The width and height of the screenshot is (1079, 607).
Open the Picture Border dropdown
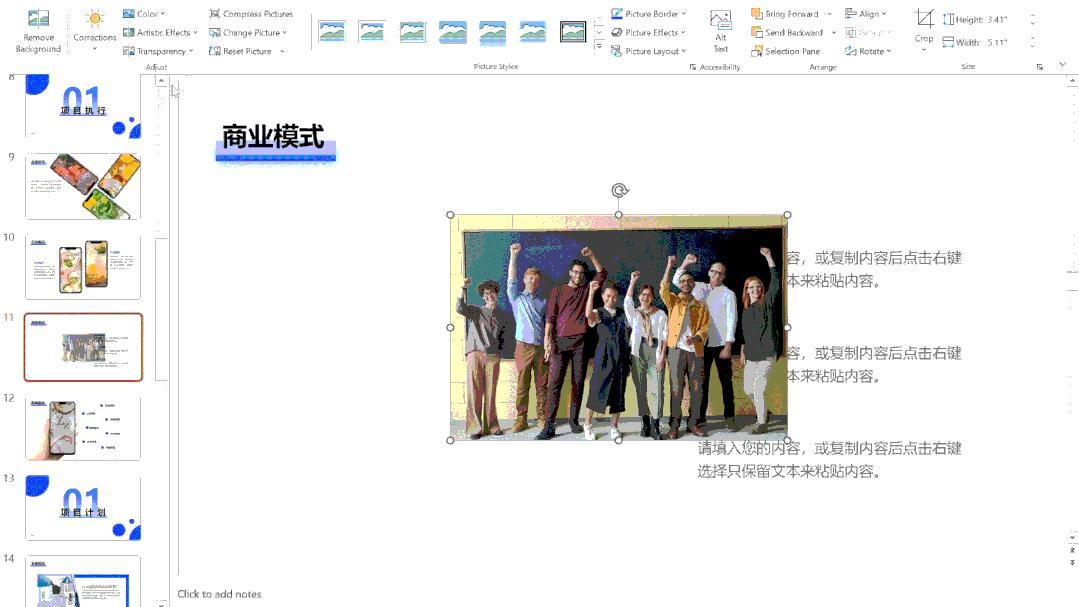coord(649,13)
